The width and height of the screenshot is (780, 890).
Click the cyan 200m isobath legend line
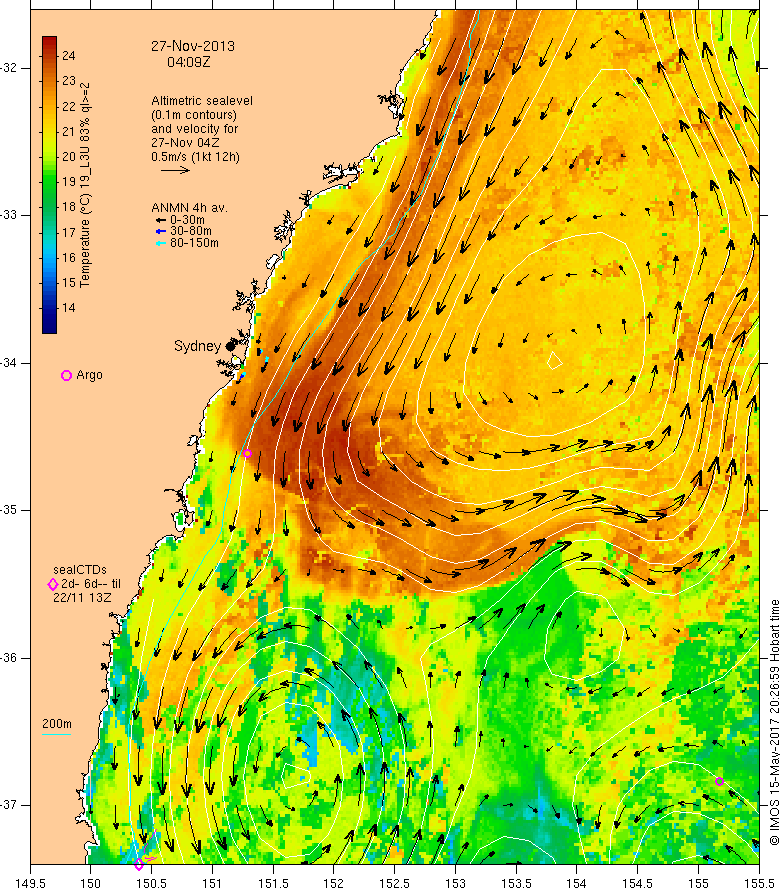(x=57, y=734)
